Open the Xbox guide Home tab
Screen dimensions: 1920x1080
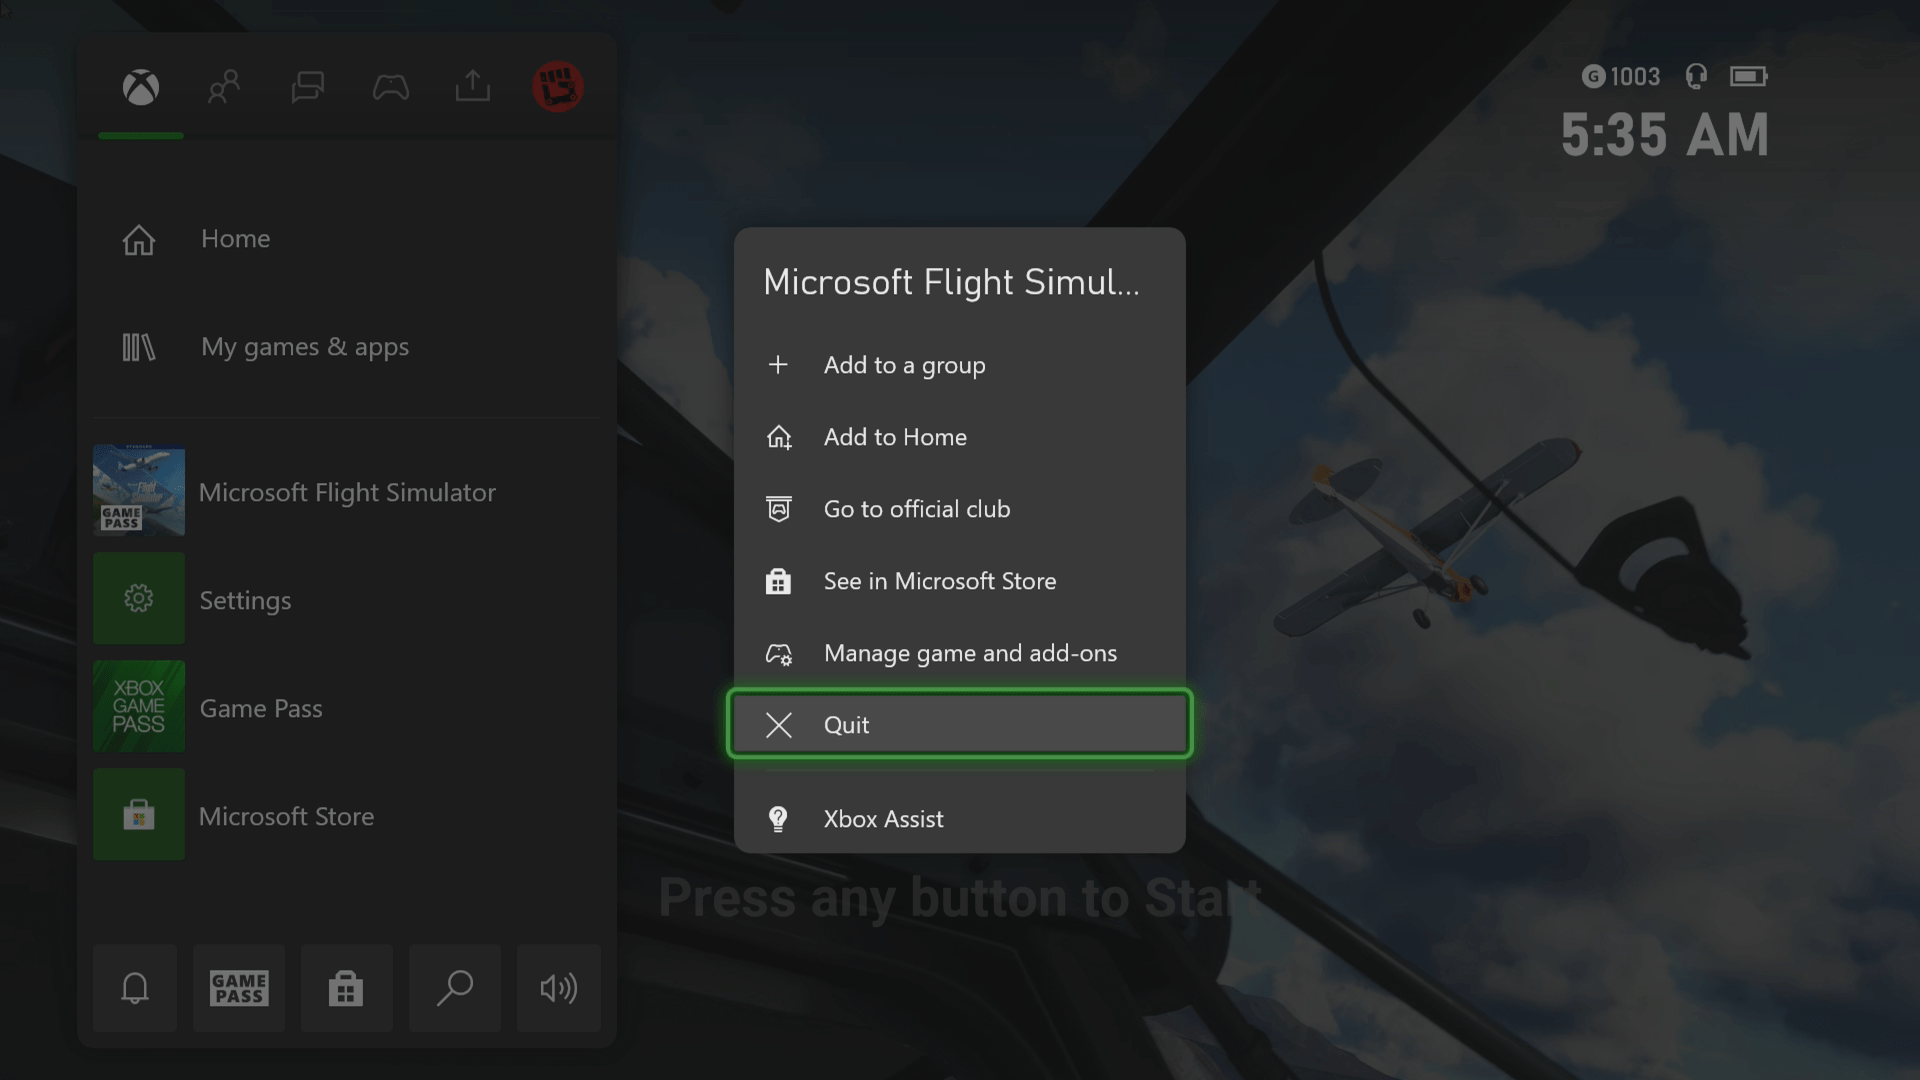140,88
